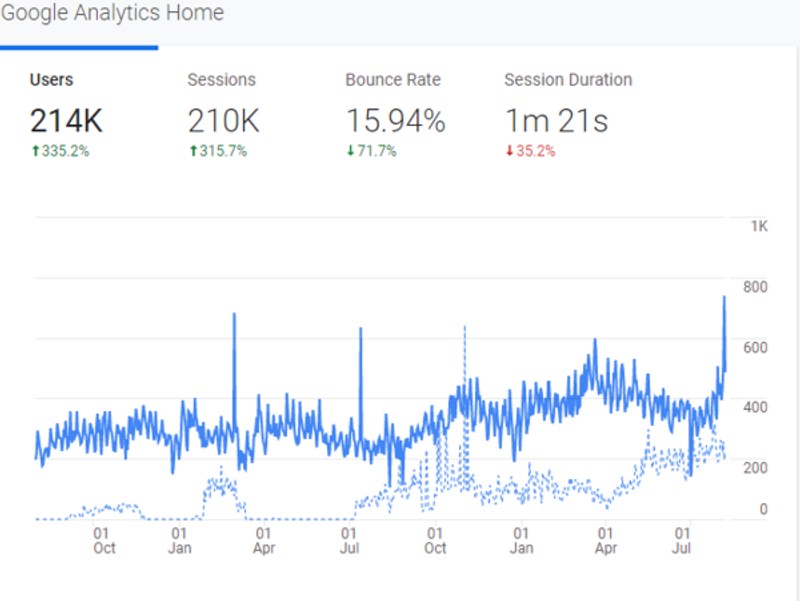Click the red down arrow beside 35.2%
The height and width of the screenshot is (601, 800).
click(x=508, y=152)
